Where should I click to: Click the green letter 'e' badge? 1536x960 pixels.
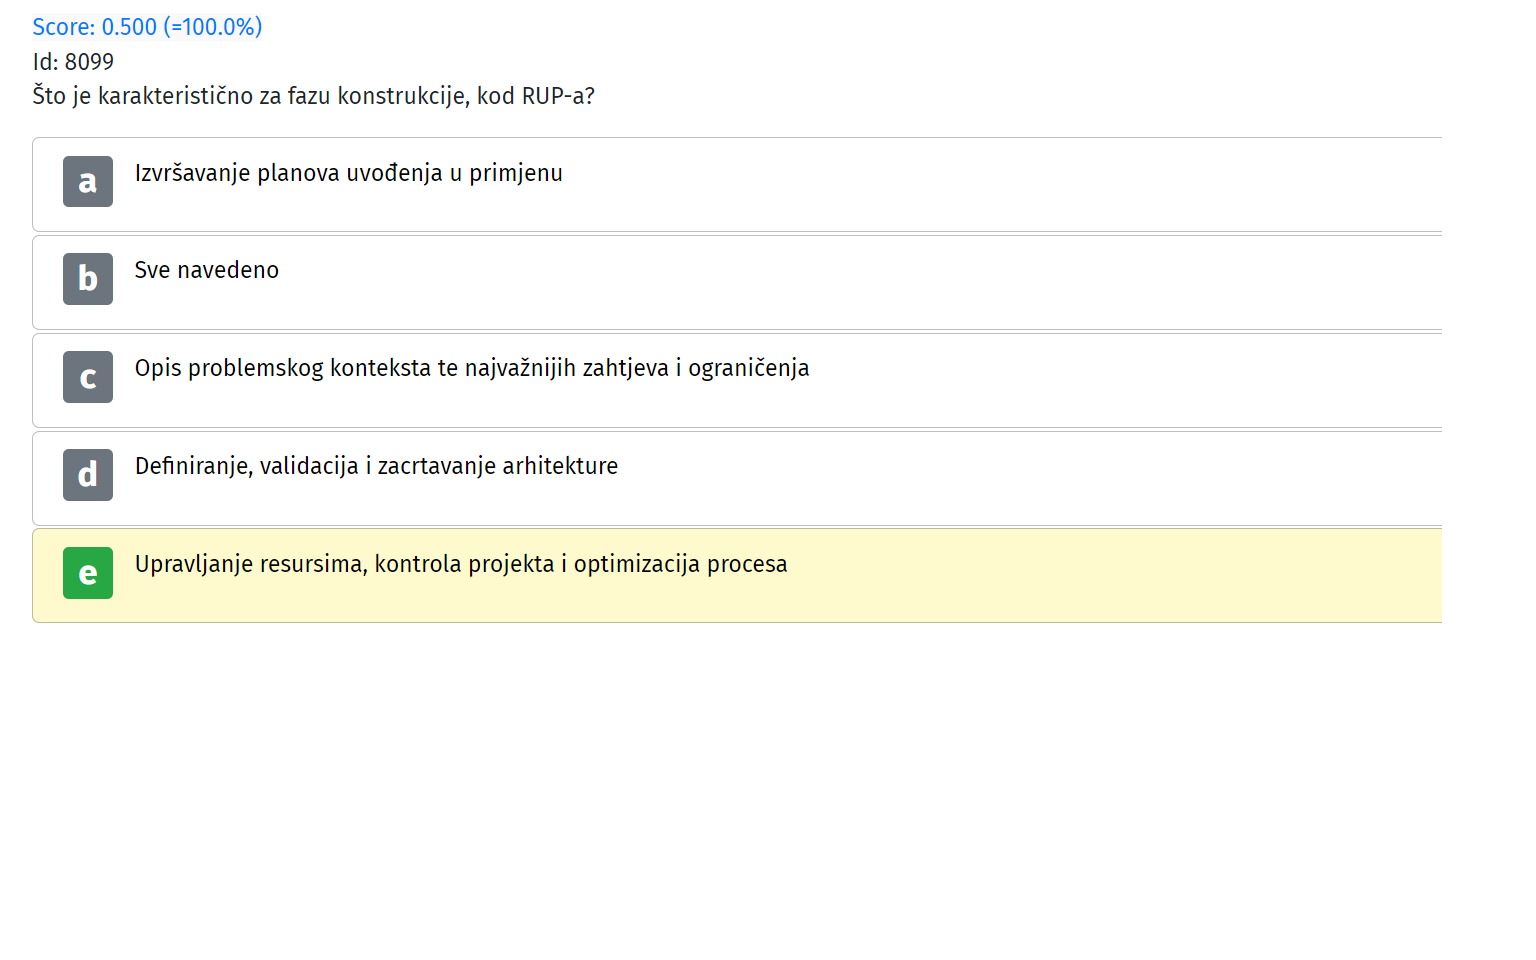point(88,573)
